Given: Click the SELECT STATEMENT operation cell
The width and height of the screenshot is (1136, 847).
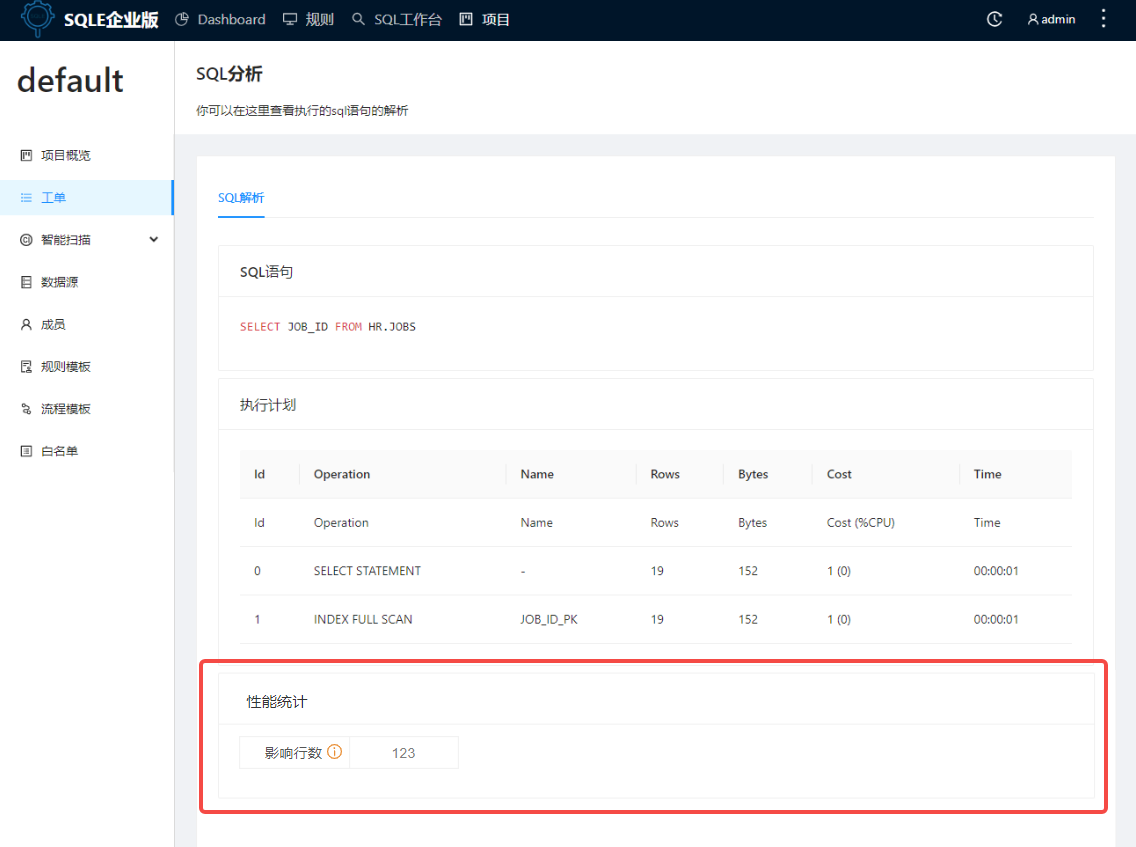Looking at the screenshot, I should click(x=367, y=571).
